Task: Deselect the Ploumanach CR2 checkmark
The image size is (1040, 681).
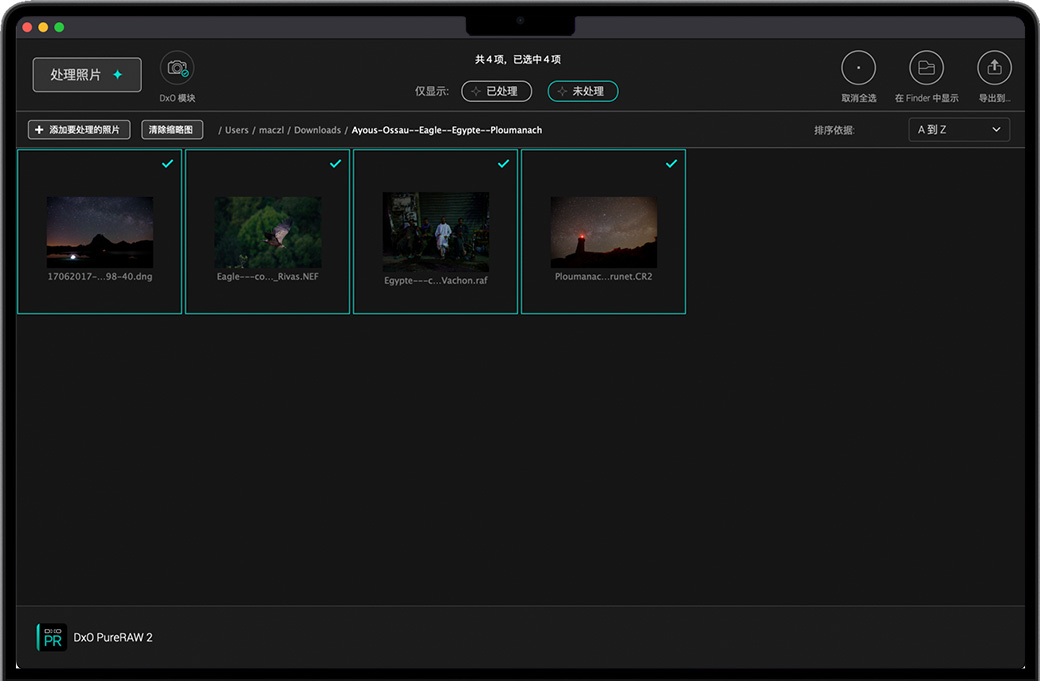Action: click(x=671, y=164)
